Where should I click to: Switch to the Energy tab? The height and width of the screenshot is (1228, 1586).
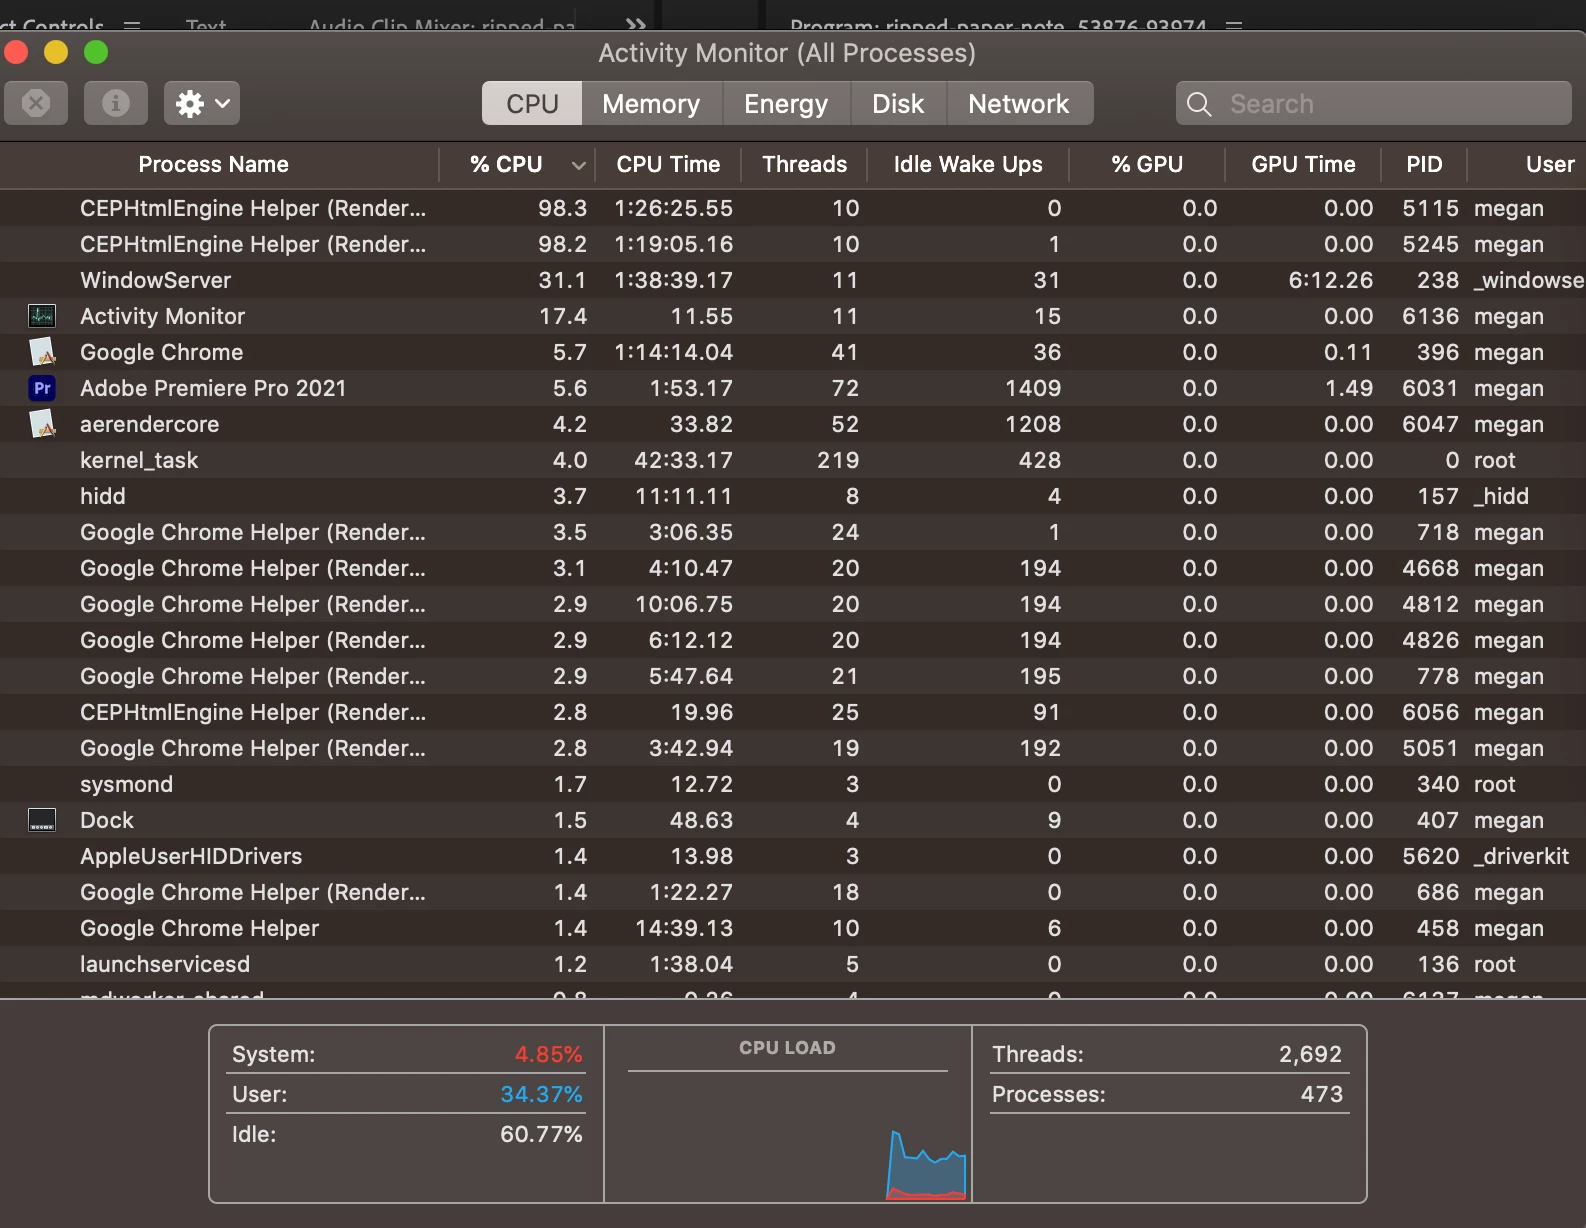coord(786,104)
